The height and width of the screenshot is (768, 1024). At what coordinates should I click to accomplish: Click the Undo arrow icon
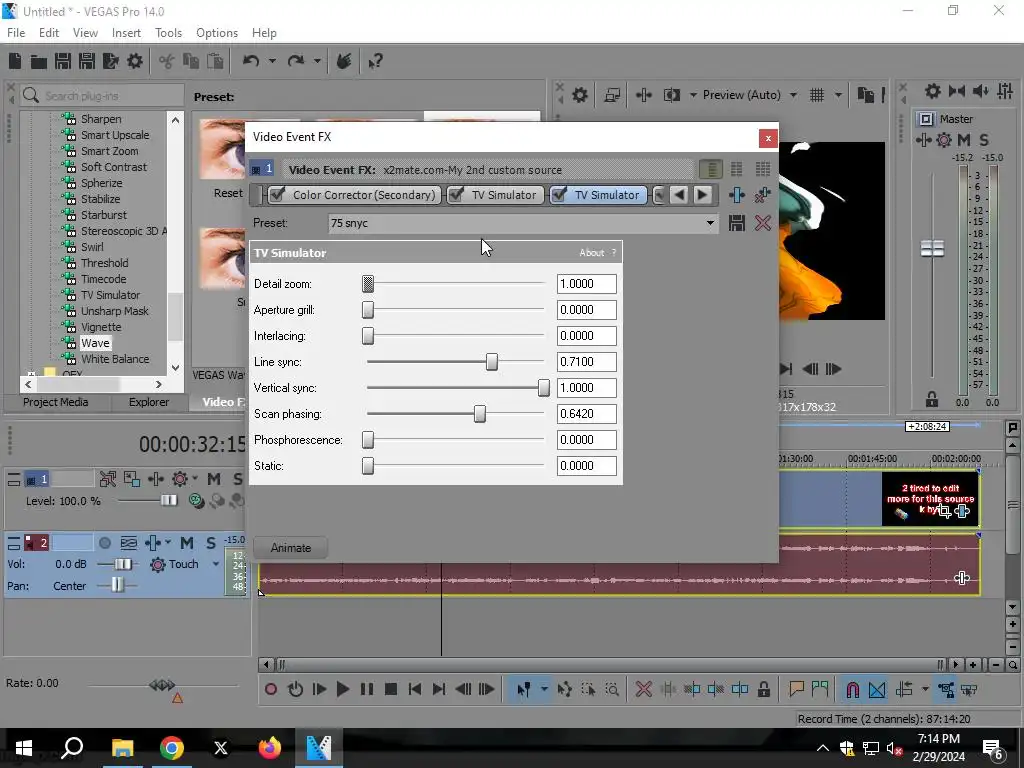[x=251, y=61]
